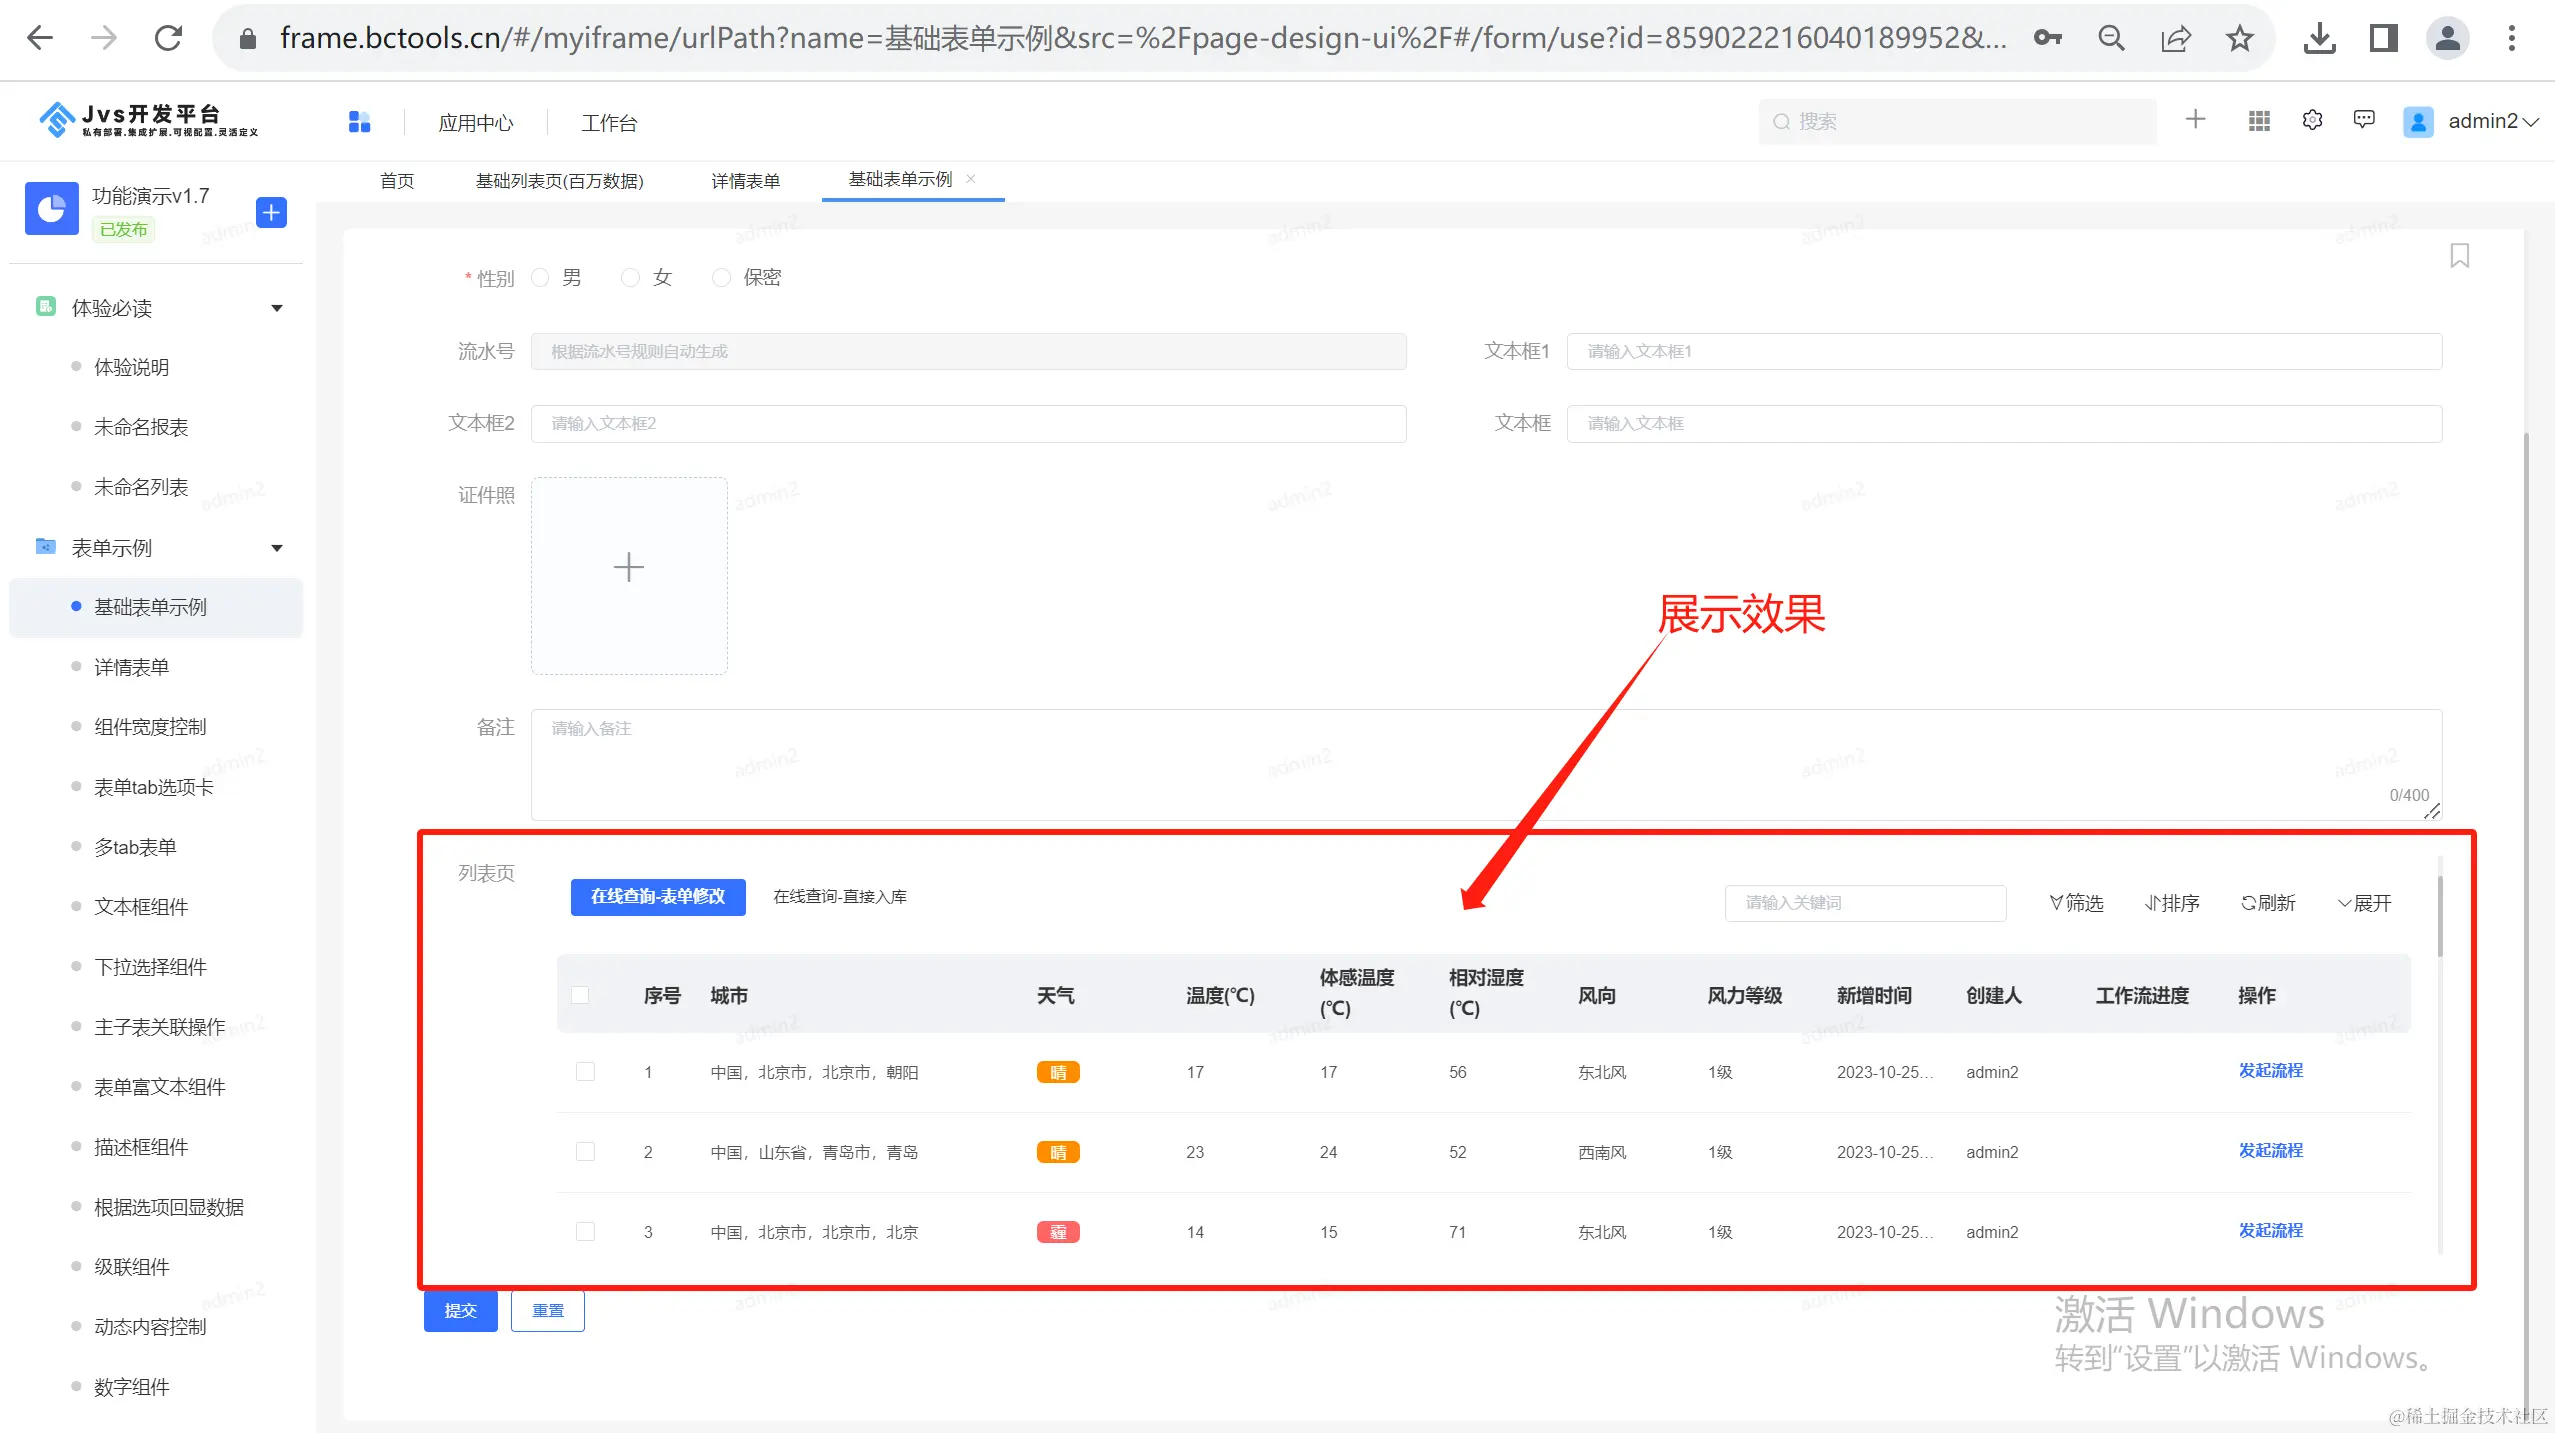The height and width of the screenshot is (1433, 2555).
Task: Tick the select-all checkbox in the table header
Action: click(x=580, y=995)
